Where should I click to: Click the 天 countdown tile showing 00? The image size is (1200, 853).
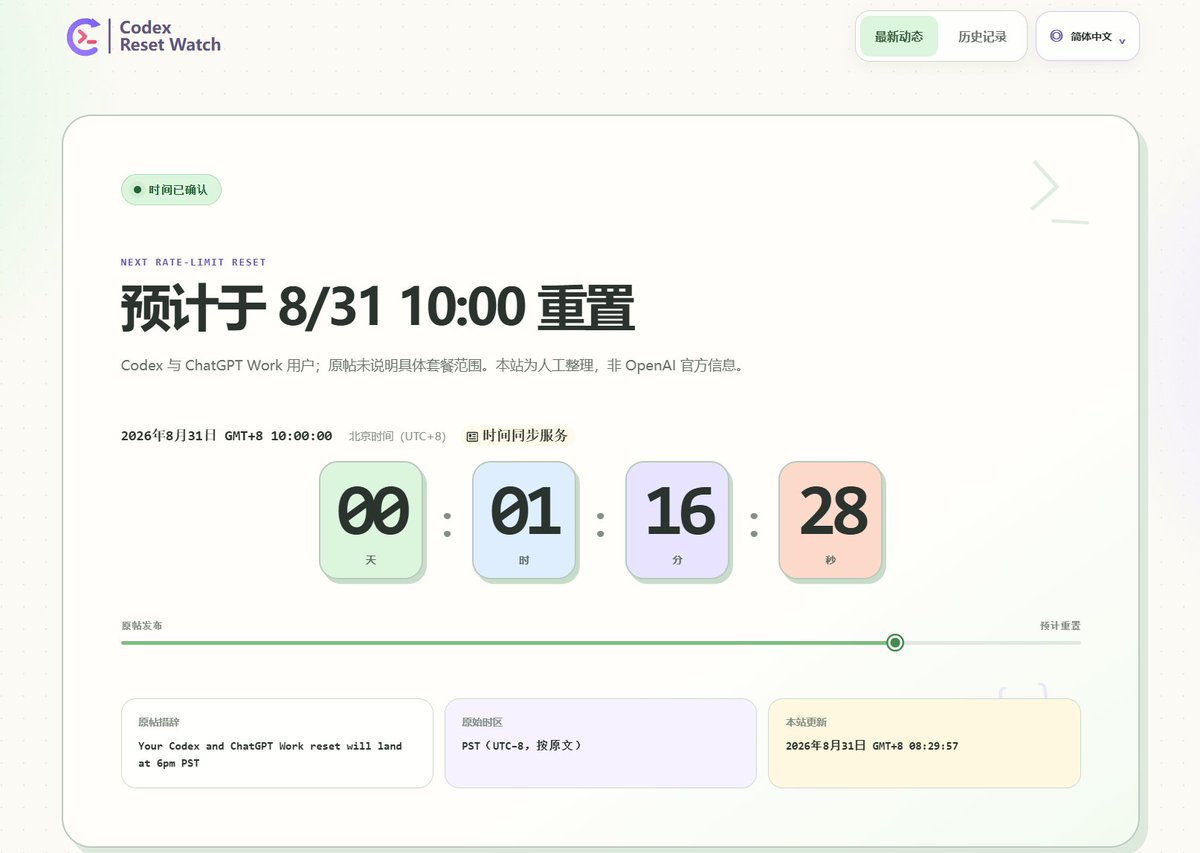(x=371, y=519)
